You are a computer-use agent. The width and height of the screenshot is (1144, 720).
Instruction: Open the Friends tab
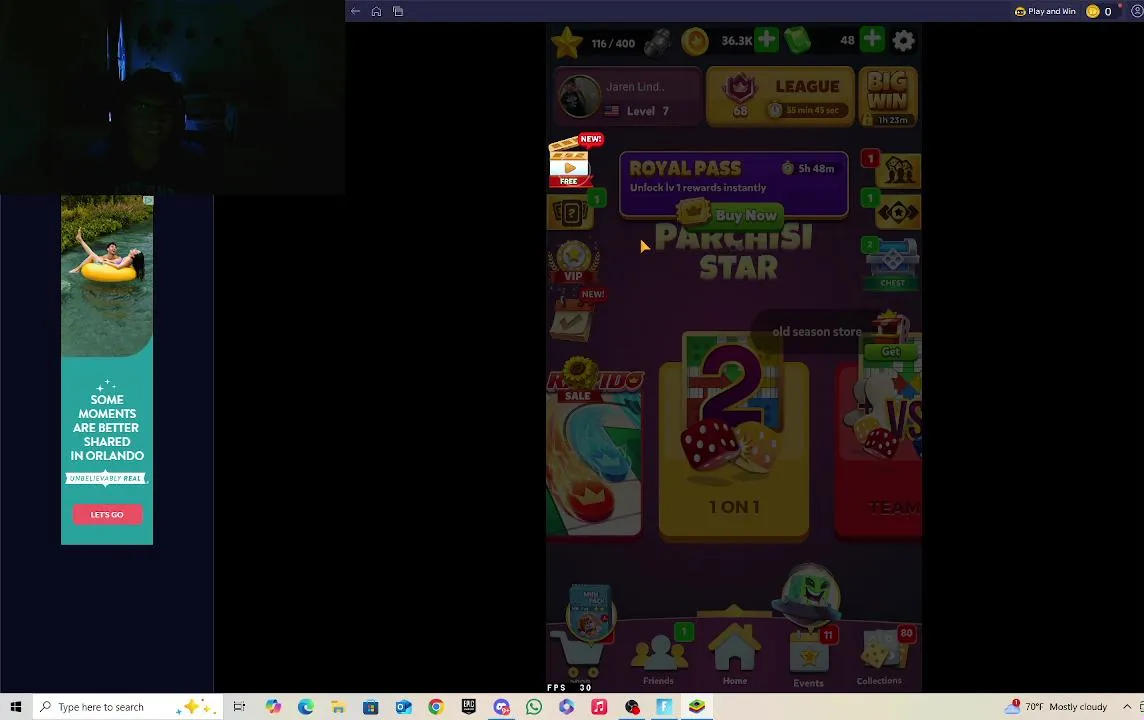coord(659,657)
